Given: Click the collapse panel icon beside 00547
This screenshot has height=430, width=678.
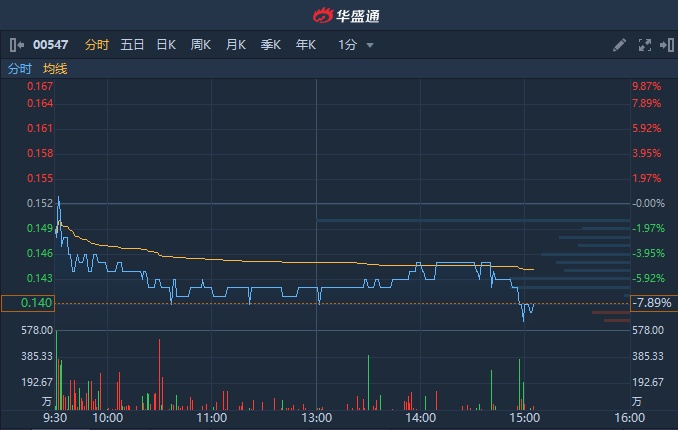Looking at the screenshot, I should (x=17, y=45).
